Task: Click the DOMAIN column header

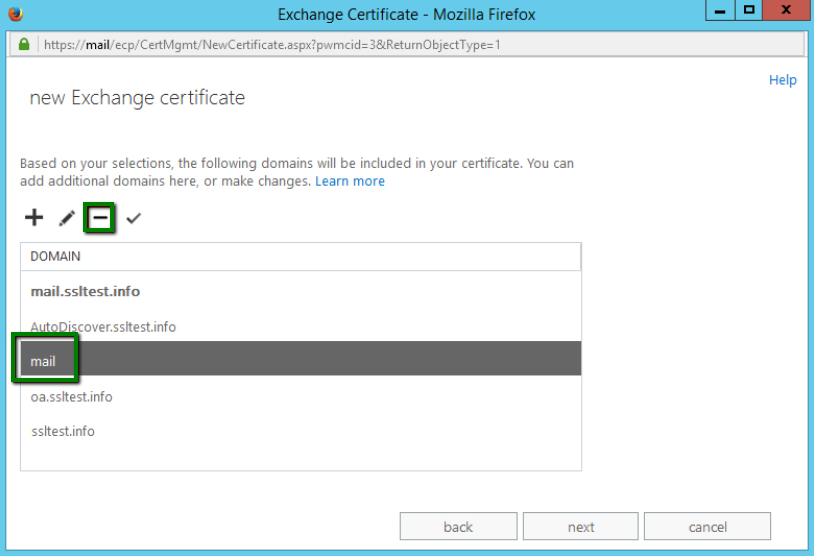Action: pos(301,256)
